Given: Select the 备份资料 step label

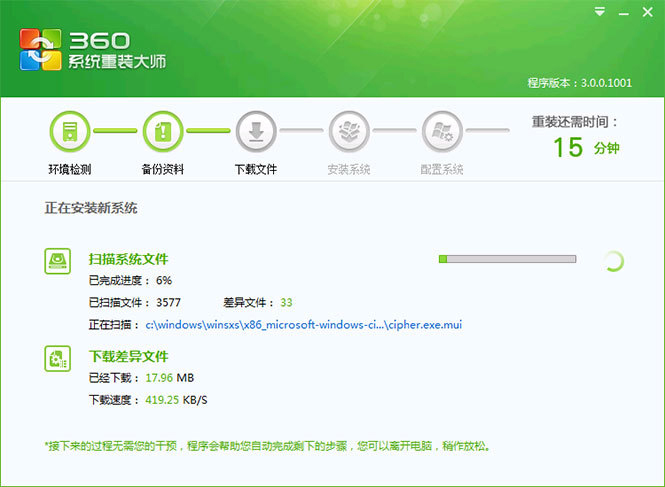Looking at the screenshot, I should [x=162, y=170].
